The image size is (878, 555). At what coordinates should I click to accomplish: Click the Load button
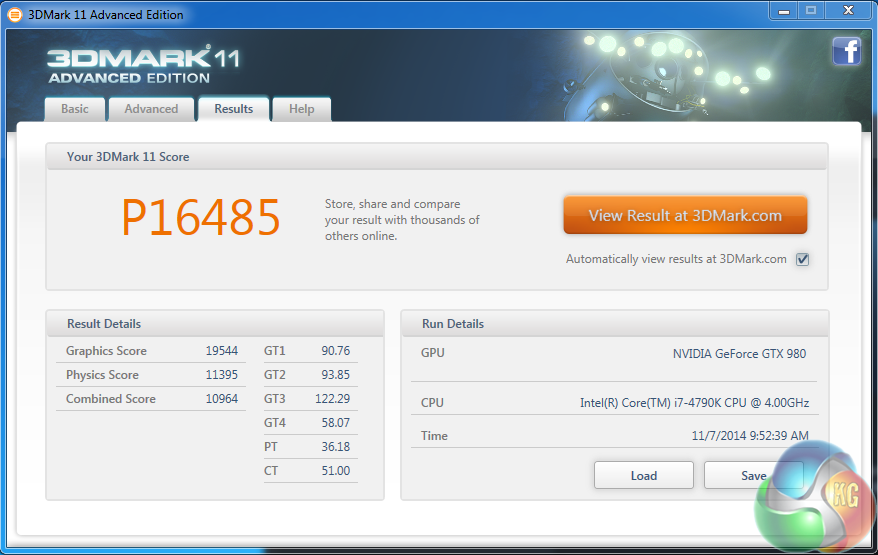(x=643, y=475)
